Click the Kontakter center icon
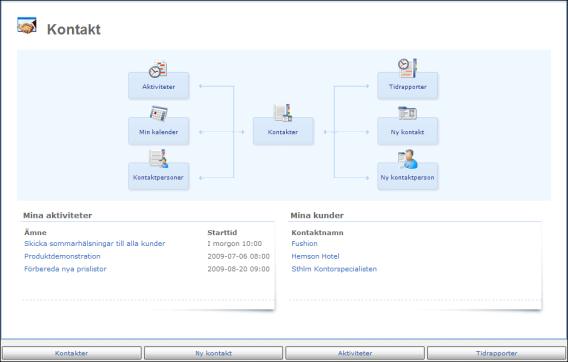 pyautogui.click(x=283, y=113)
